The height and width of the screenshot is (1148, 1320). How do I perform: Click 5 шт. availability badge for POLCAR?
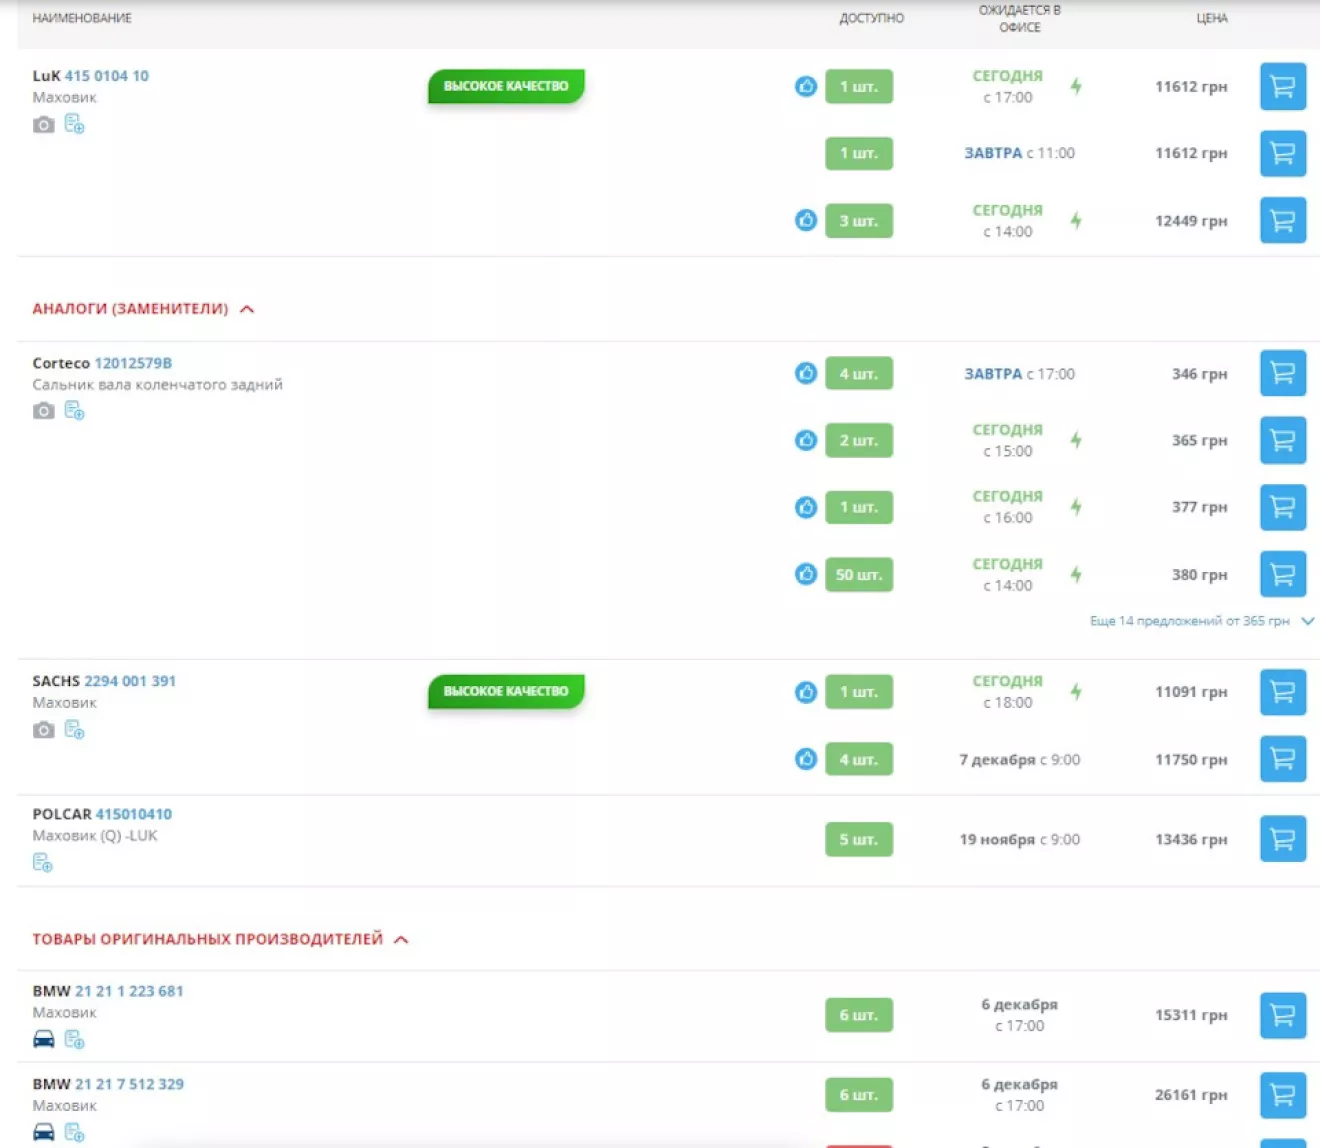(859, 840)
